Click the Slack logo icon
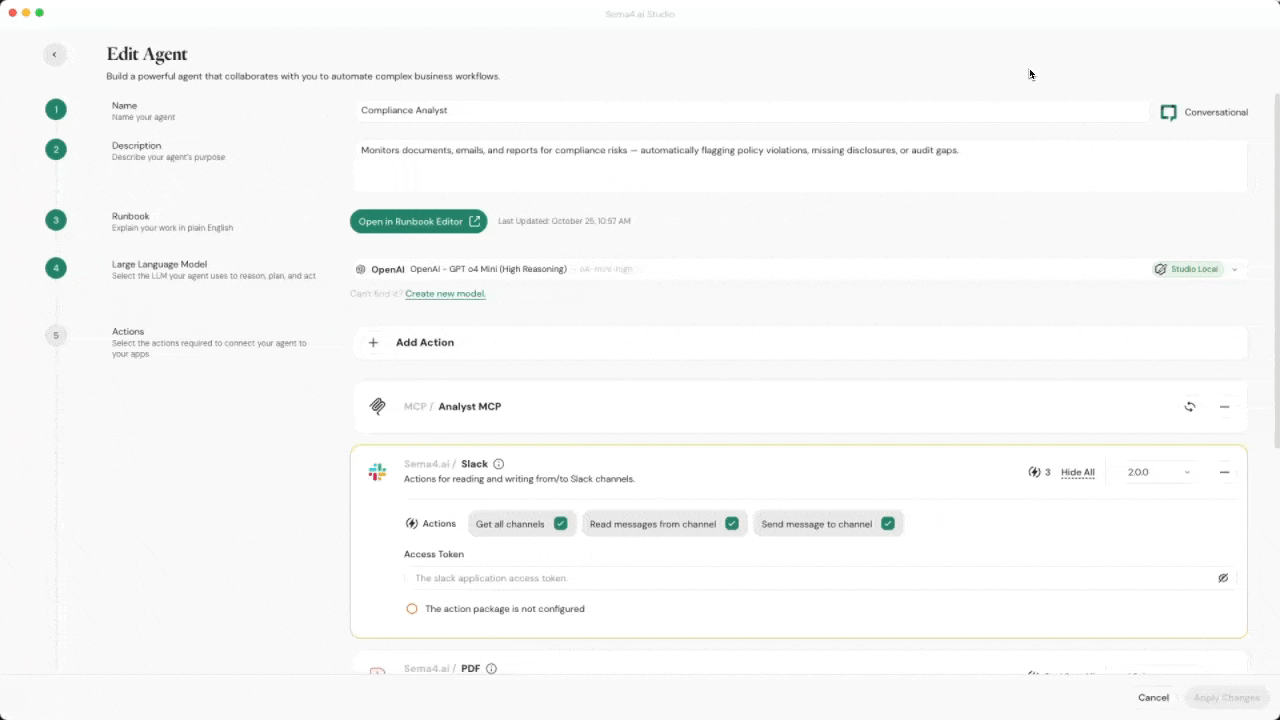The image size is (1280, 720). pyautogui.click(x=377, y=470)
